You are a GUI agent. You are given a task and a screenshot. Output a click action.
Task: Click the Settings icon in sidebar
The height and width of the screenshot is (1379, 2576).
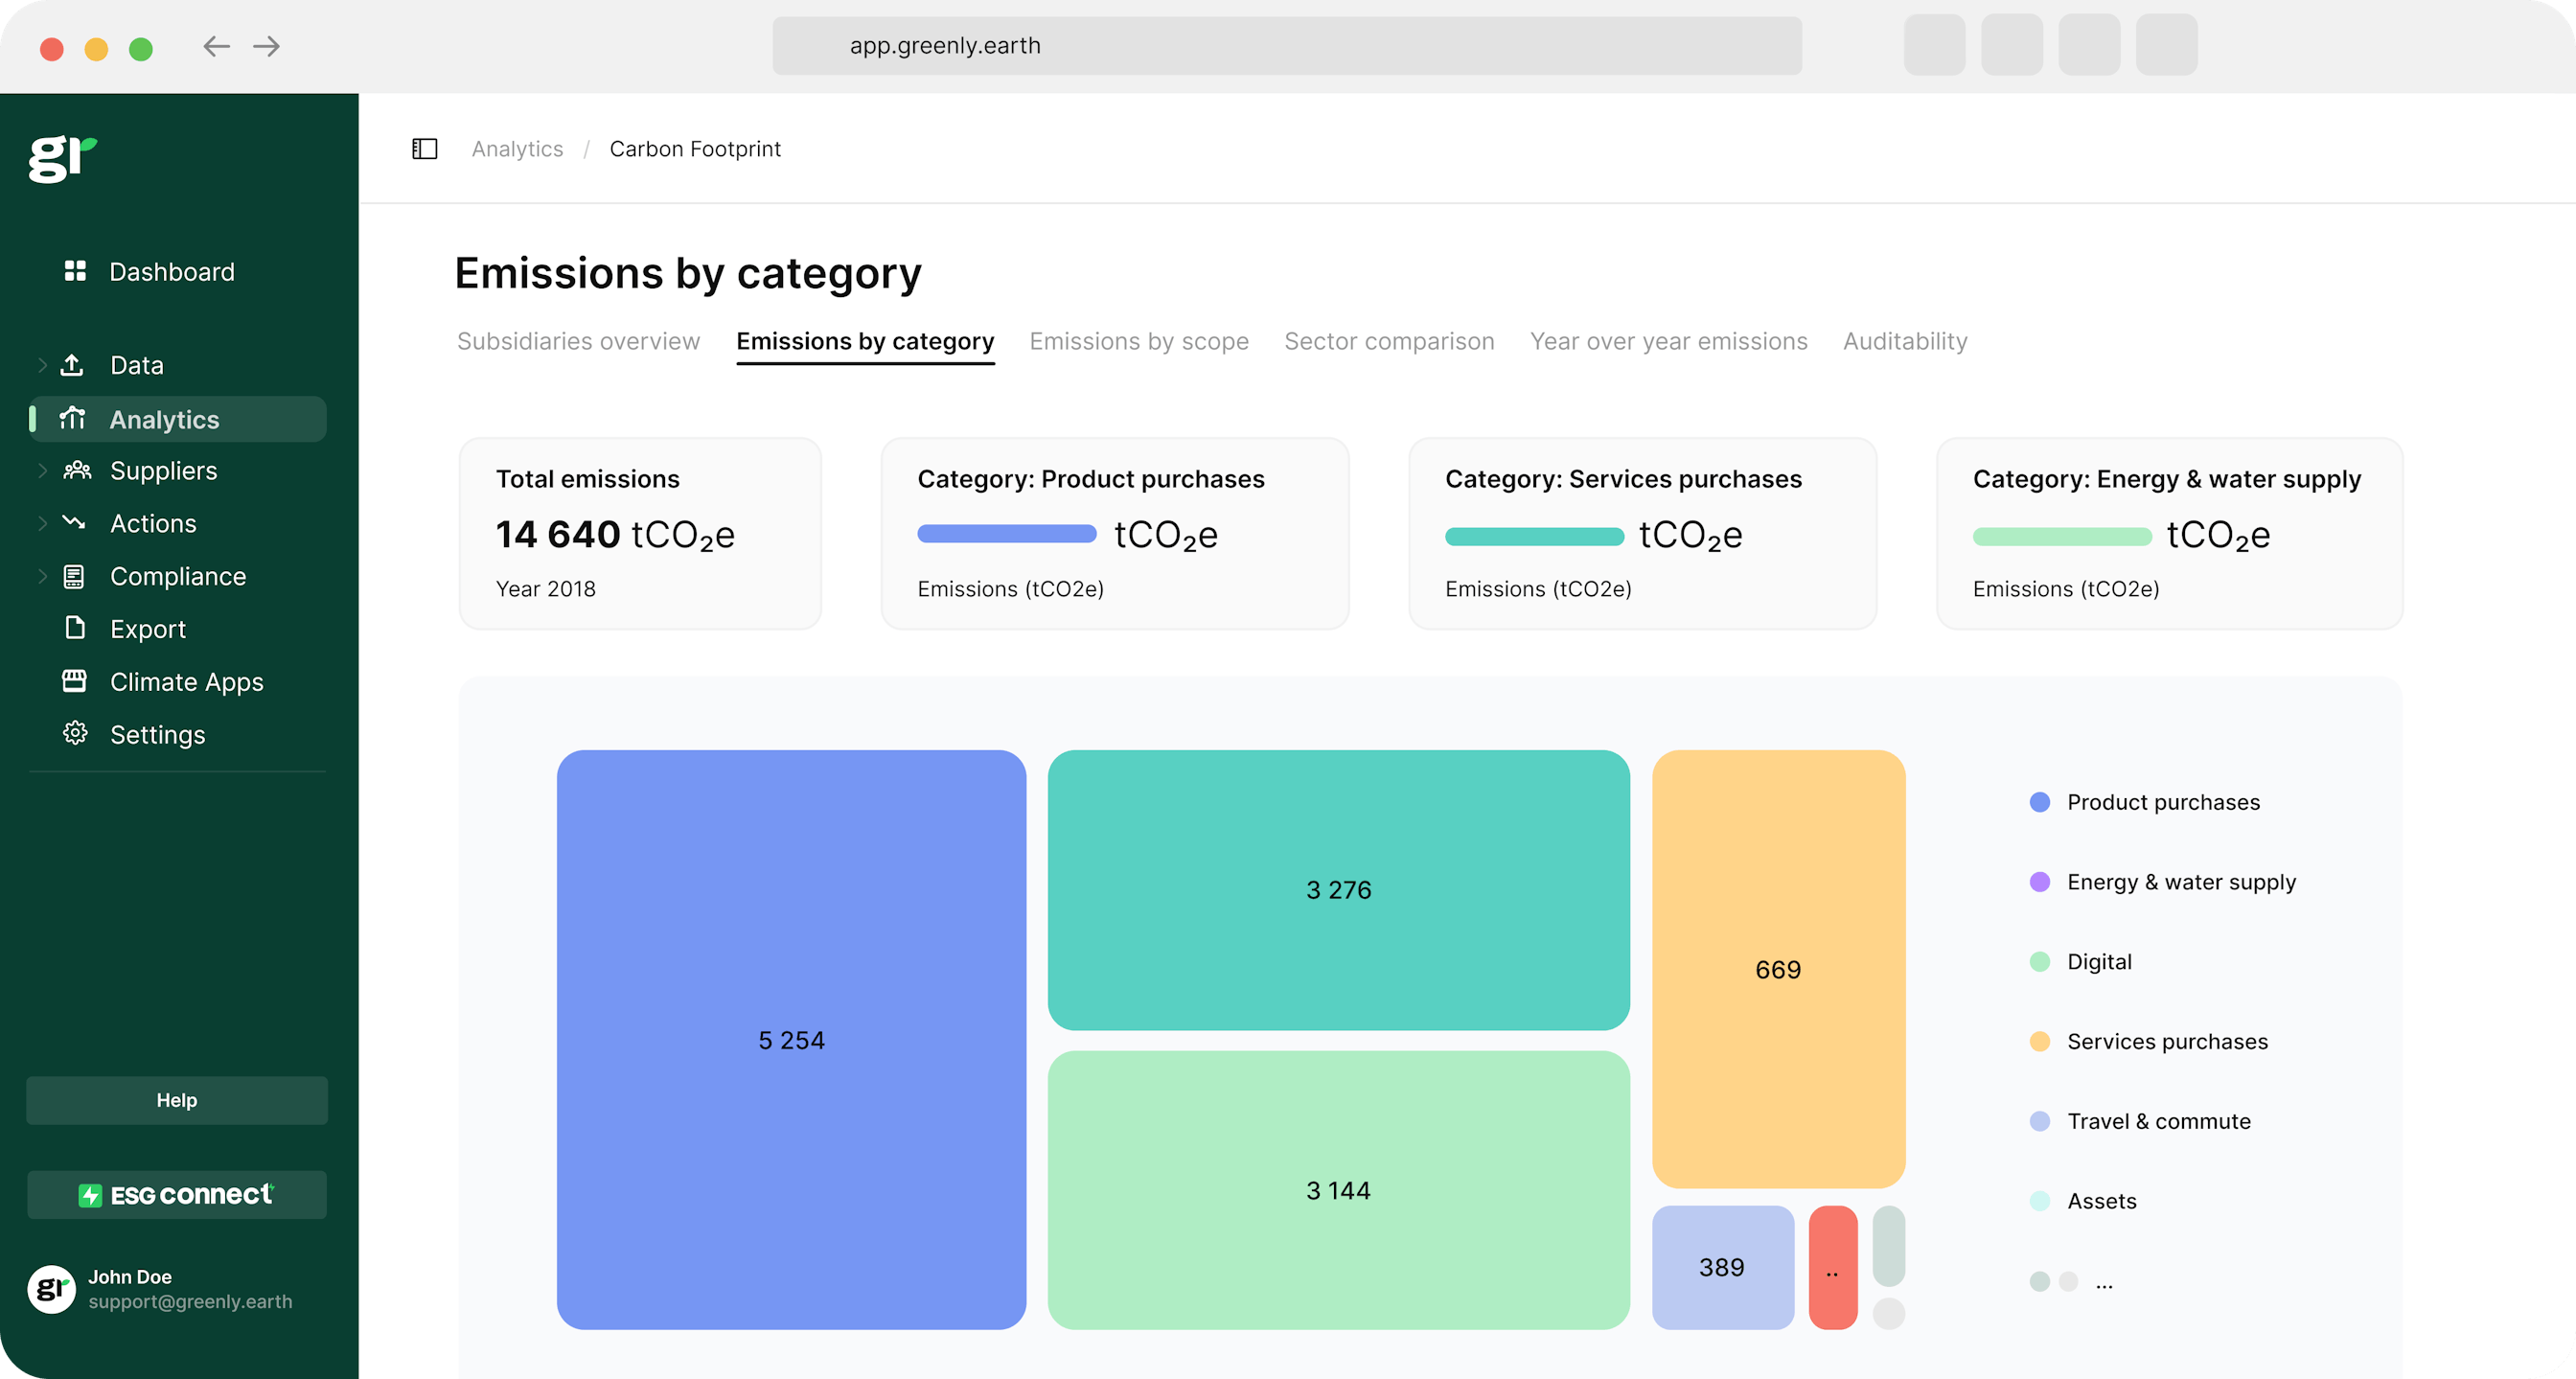pos(73,735)
